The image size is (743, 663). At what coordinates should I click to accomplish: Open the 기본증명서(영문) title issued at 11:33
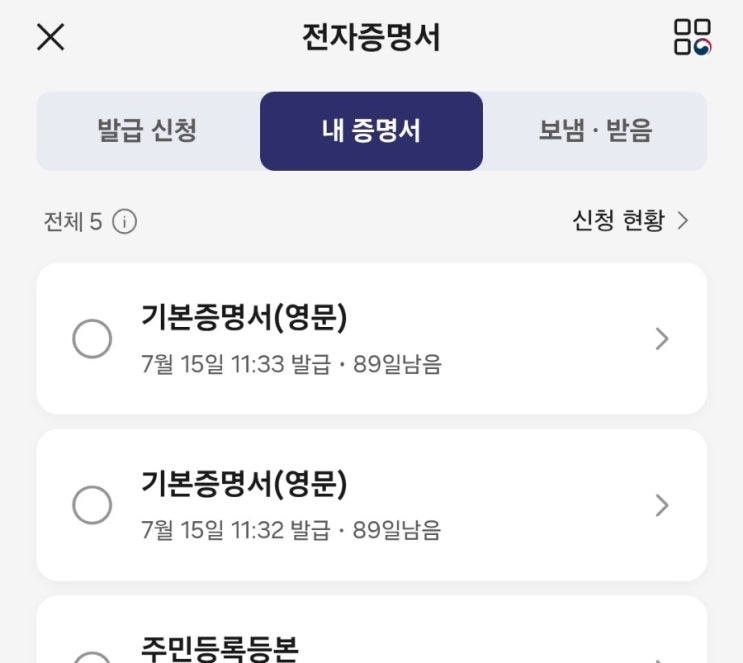click(x=244, y=317)
